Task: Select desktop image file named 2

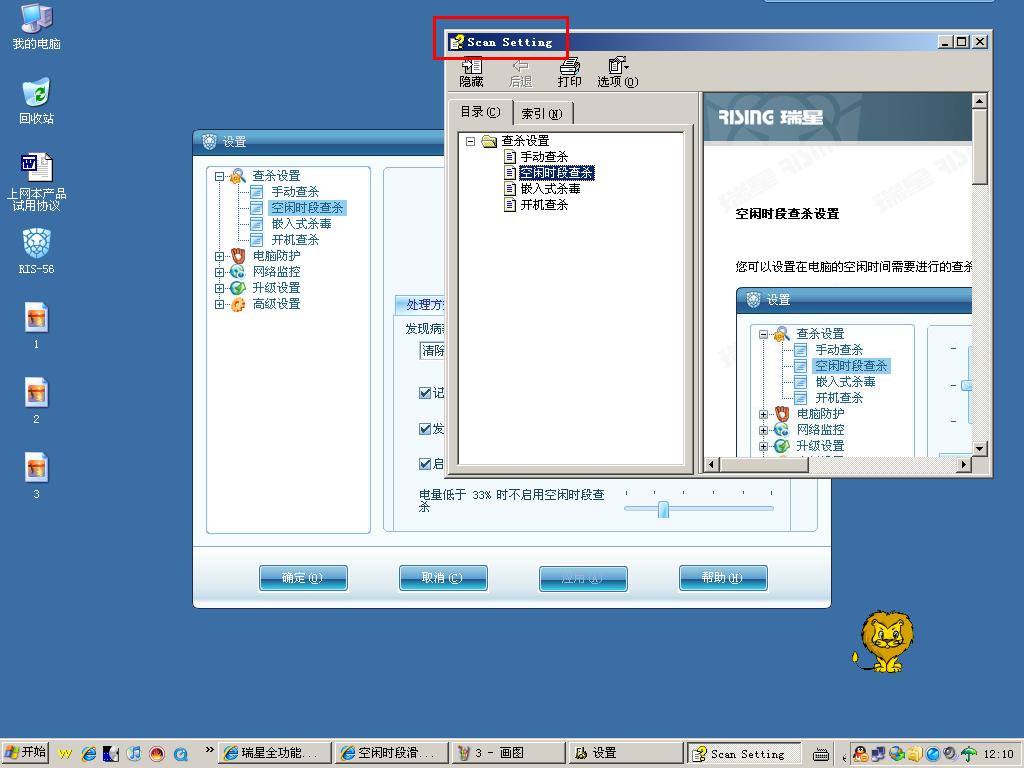Action: (37, 400)
